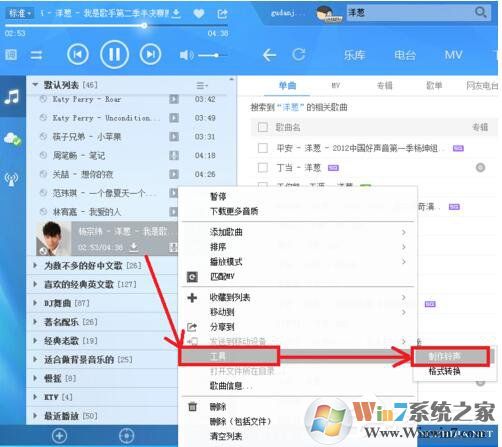Expand the 为数不多的好中文歌 playlist

pos(35,265)
